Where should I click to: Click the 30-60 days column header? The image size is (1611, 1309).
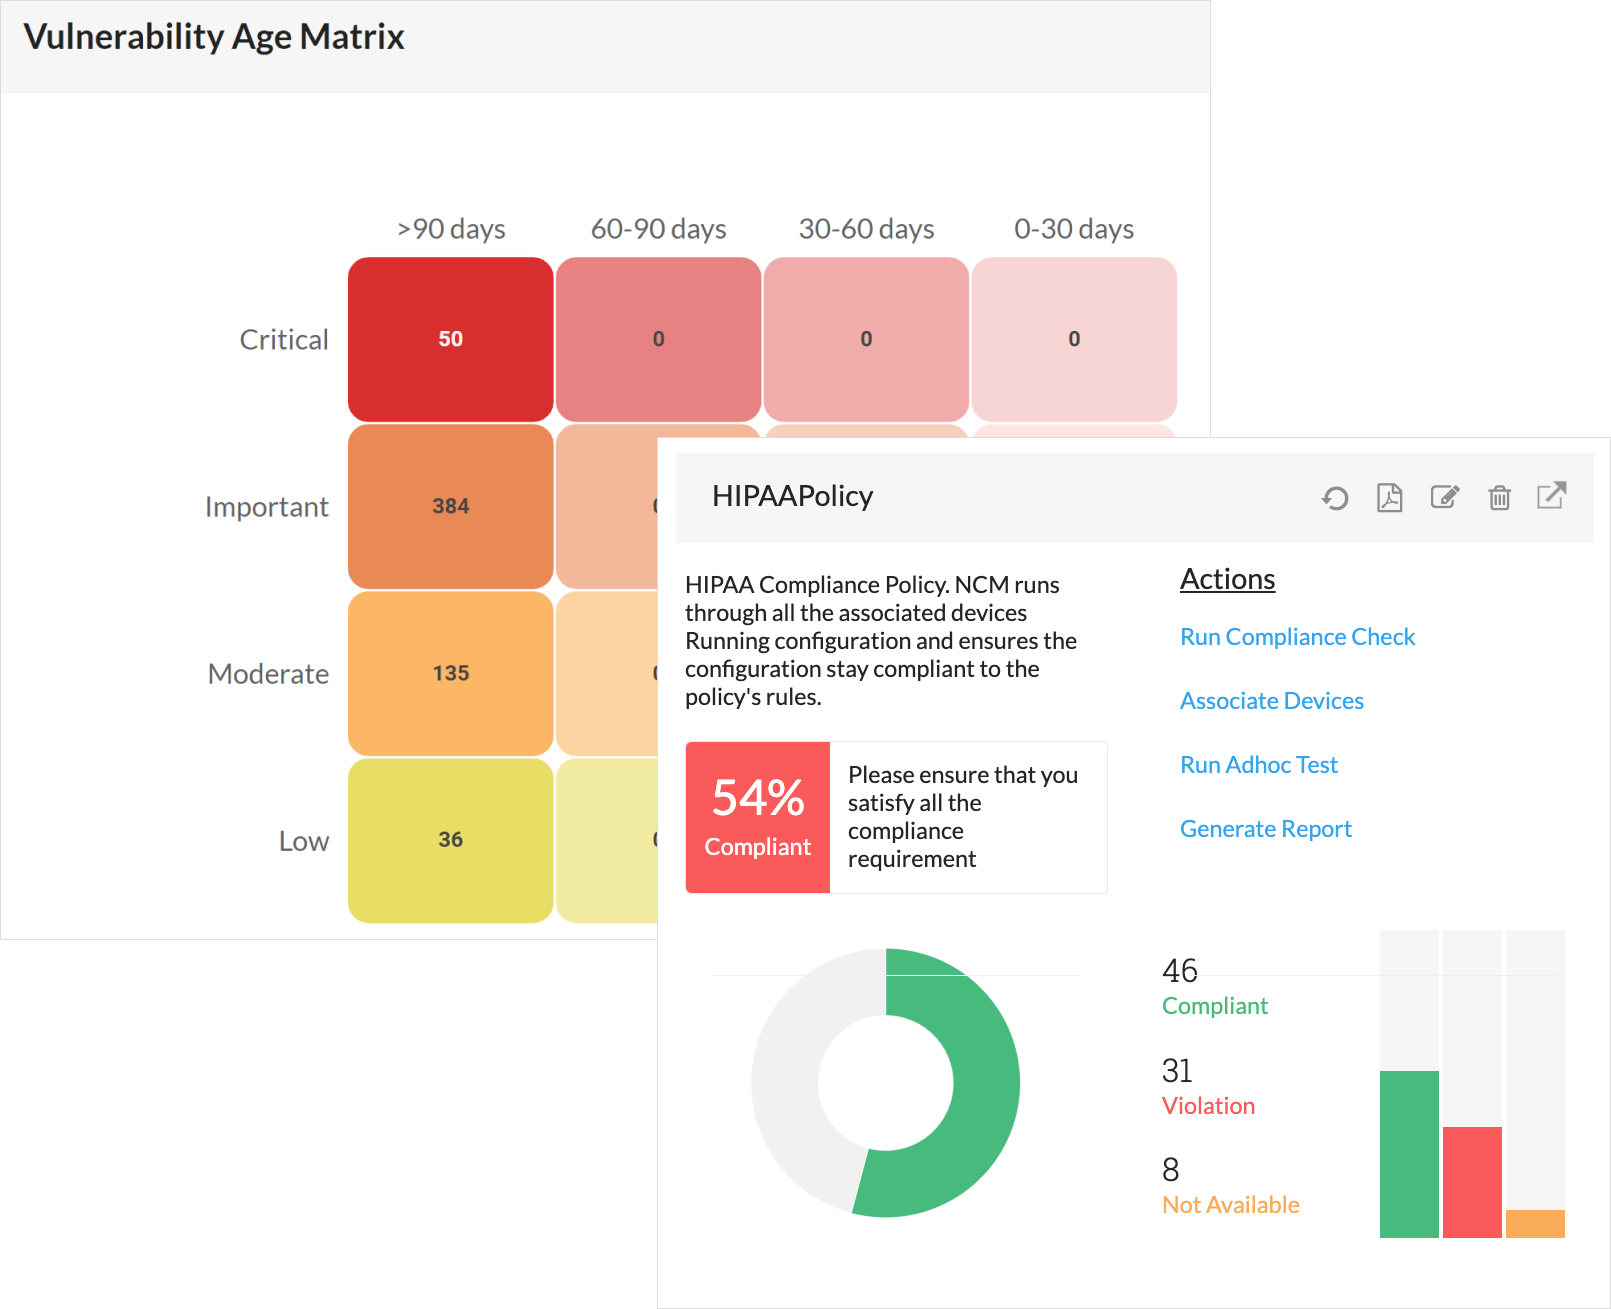pyautogui.click(x=866, y=229)
